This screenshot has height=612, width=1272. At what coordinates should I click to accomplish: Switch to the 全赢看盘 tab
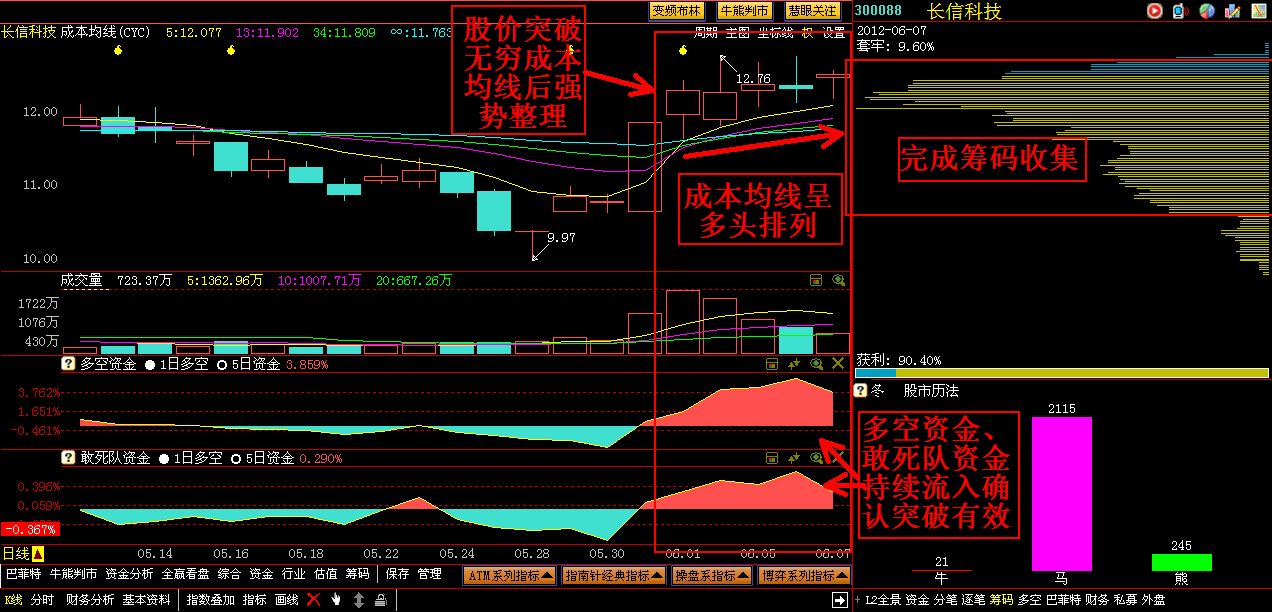coord(186,575)
